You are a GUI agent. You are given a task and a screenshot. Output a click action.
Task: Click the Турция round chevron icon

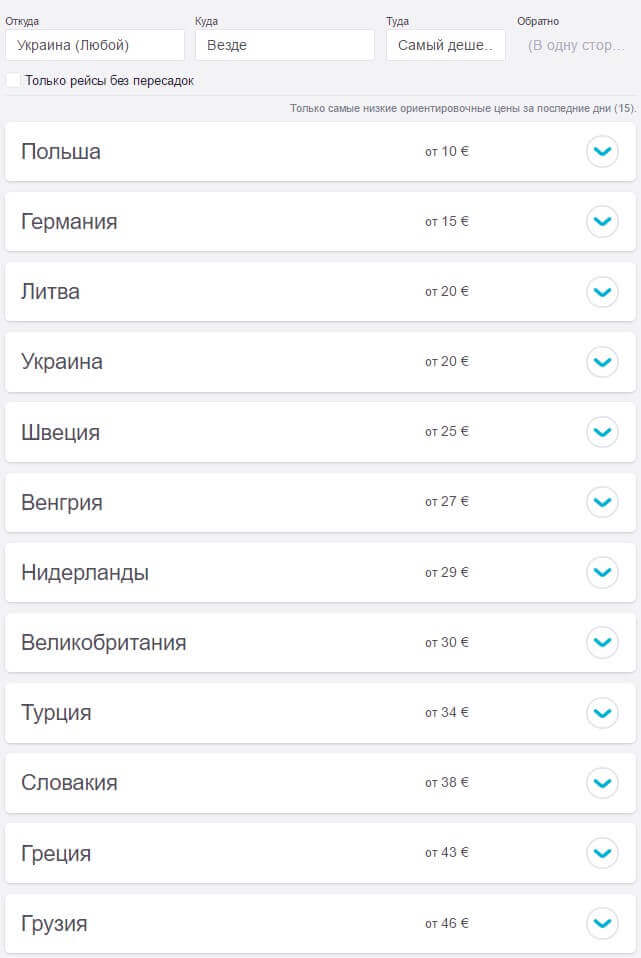[x=601, y=713]
